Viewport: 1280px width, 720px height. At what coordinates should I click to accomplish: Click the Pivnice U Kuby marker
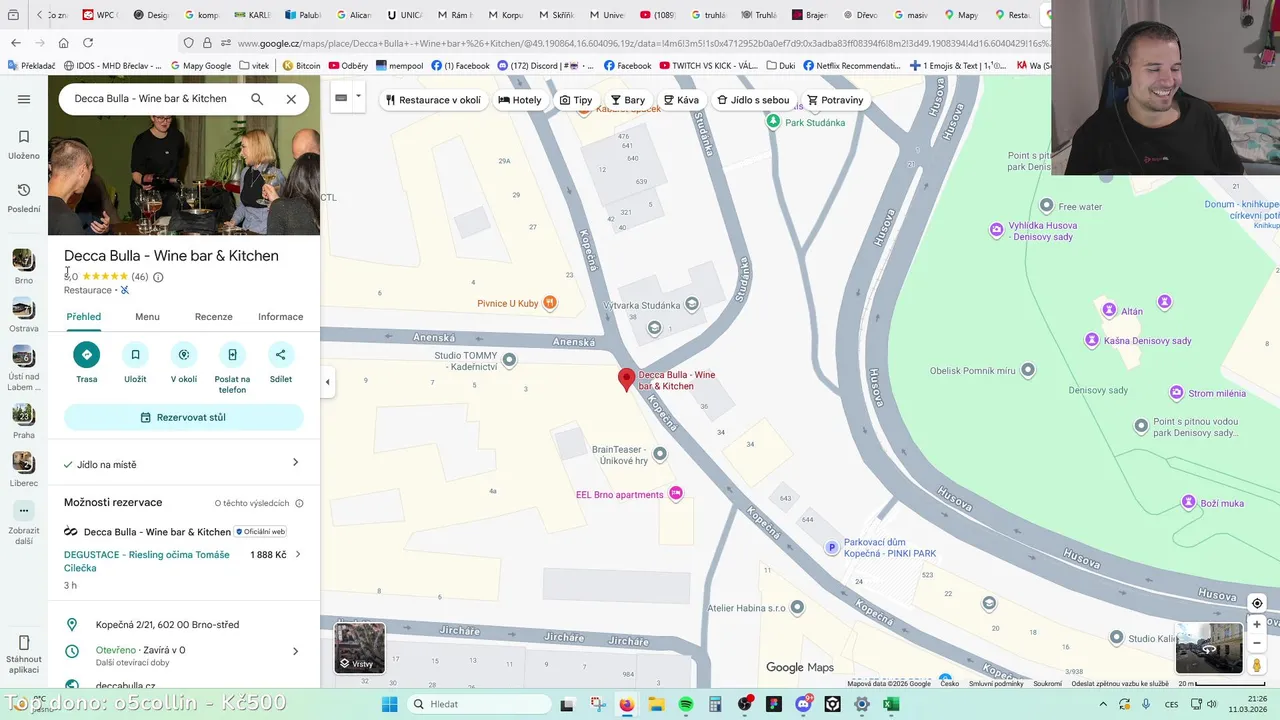click(549, 302)
